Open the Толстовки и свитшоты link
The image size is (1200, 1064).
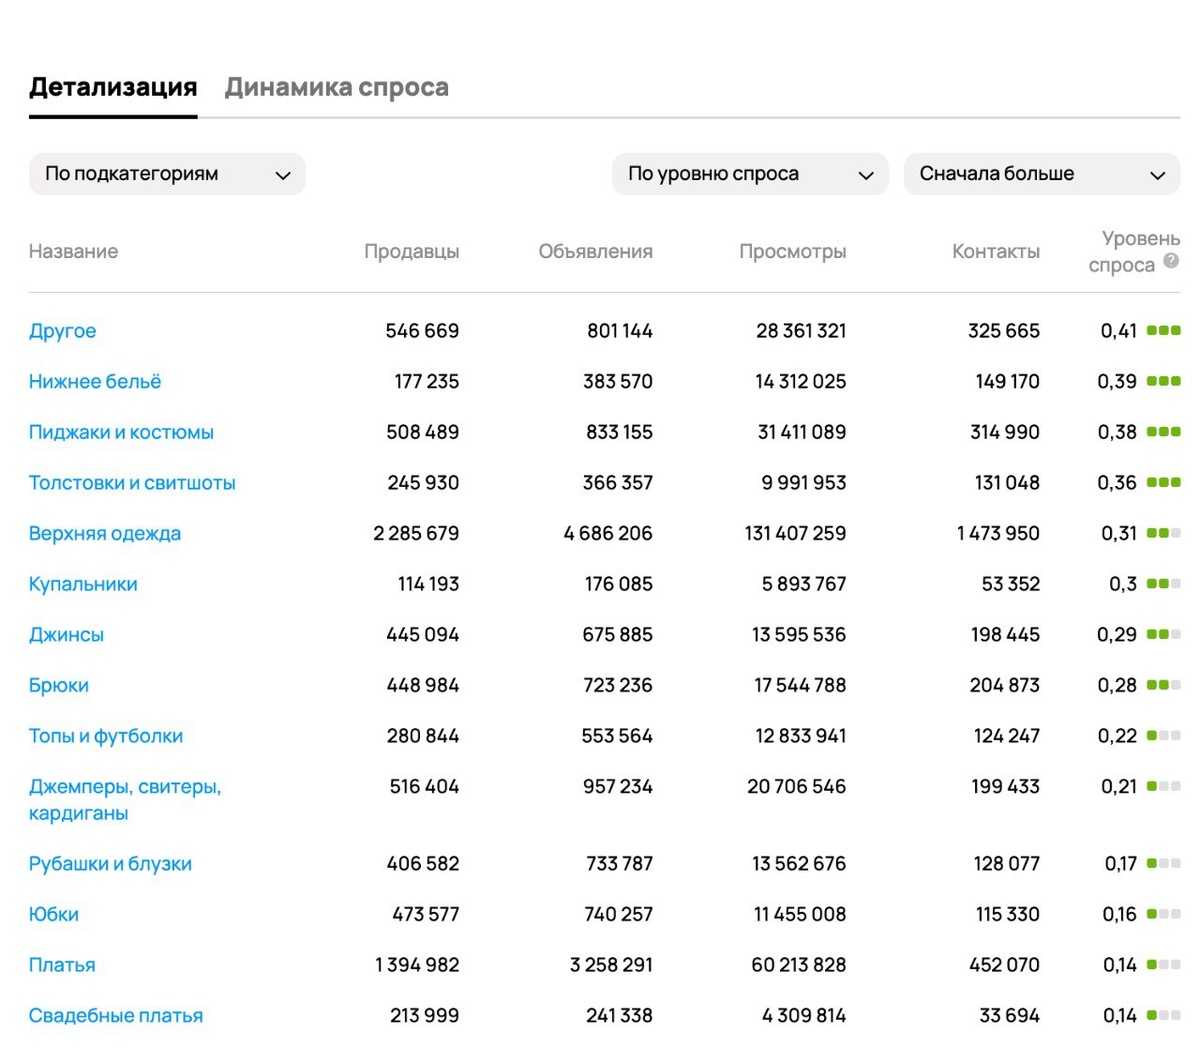click(132, 483)
